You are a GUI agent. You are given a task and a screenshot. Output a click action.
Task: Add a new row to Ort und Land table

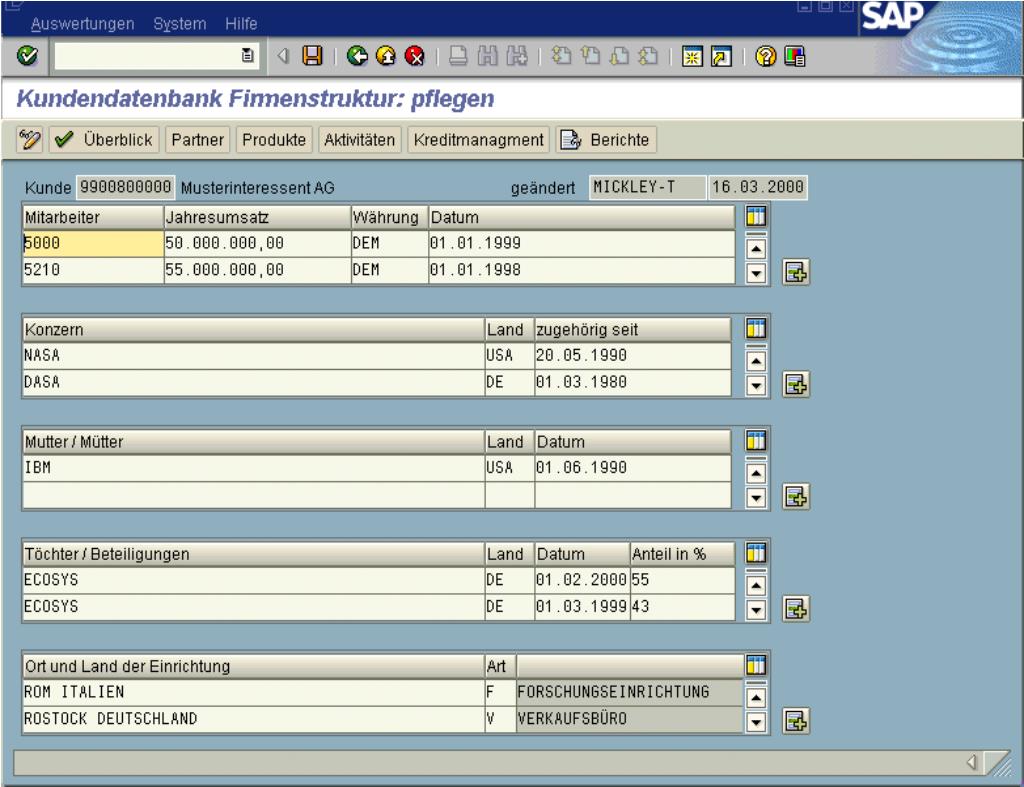[796, 722]
